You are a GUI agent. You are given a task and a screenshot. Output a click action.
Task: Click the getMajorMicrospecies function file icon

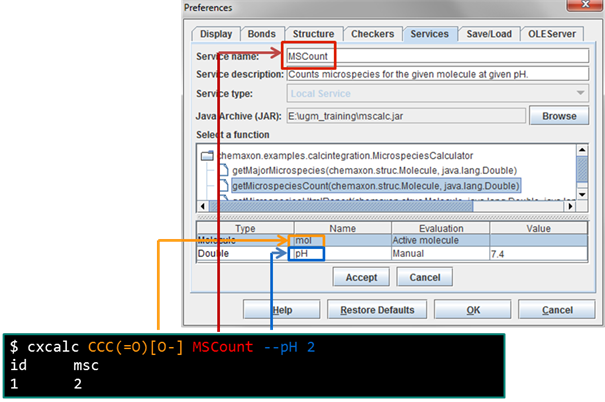223,171
